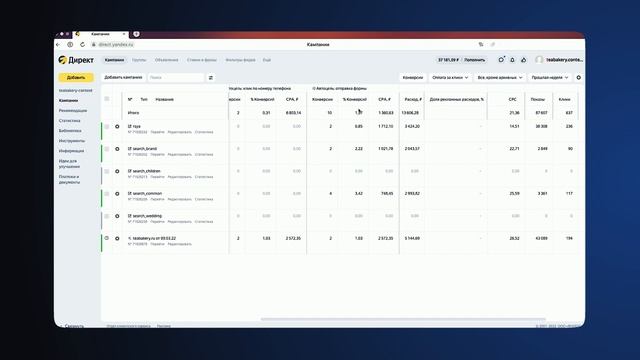640x360 pixels.
Task: Click translate icon in browser address bar
Action: (481, 44)
